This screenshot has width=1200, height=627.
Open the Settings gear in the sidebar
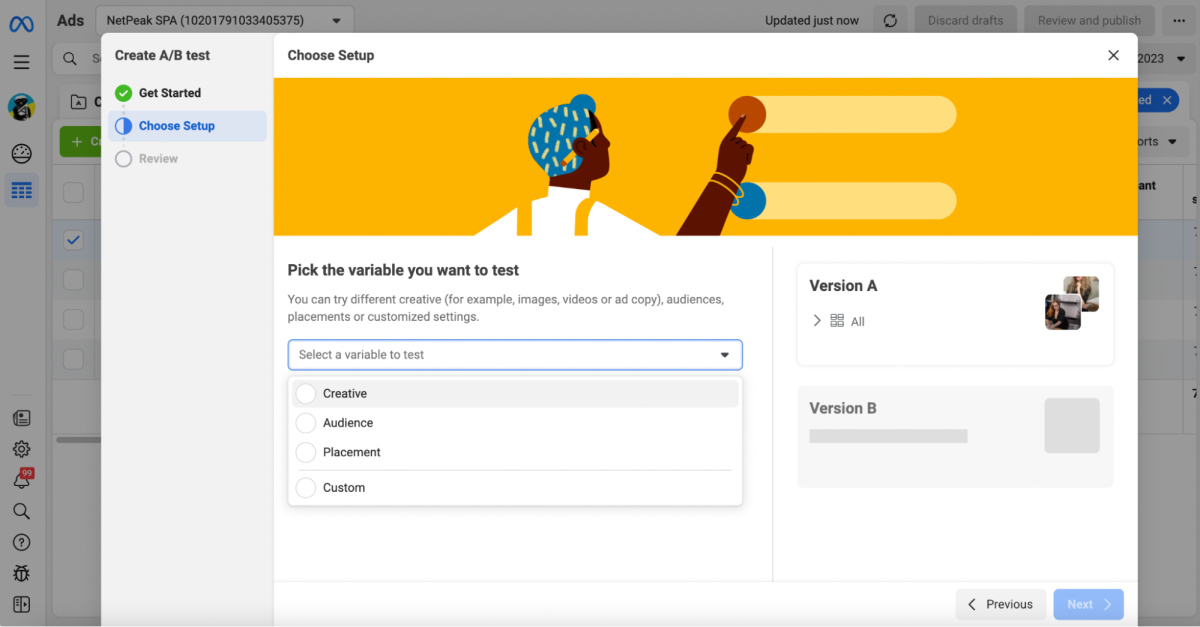coord(21,449)
